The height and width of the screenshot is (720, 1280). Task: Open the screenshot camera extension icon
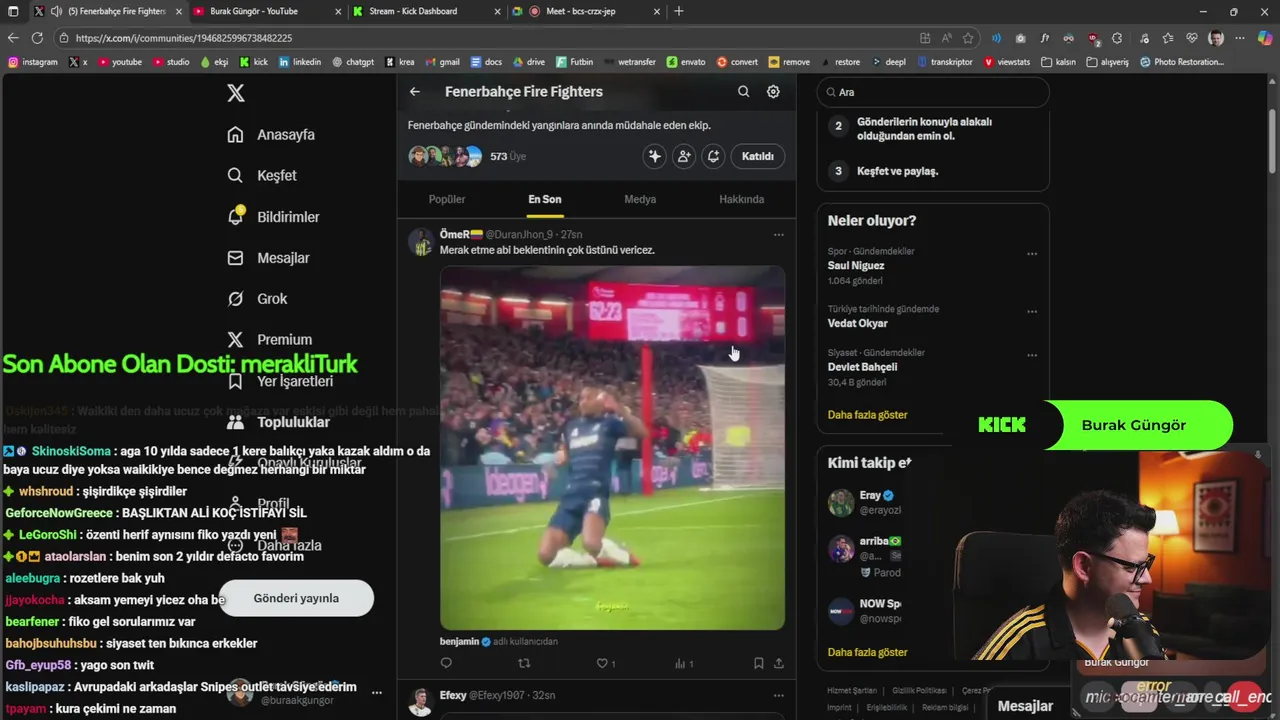pyautogui.click(x=1020, y=38)
